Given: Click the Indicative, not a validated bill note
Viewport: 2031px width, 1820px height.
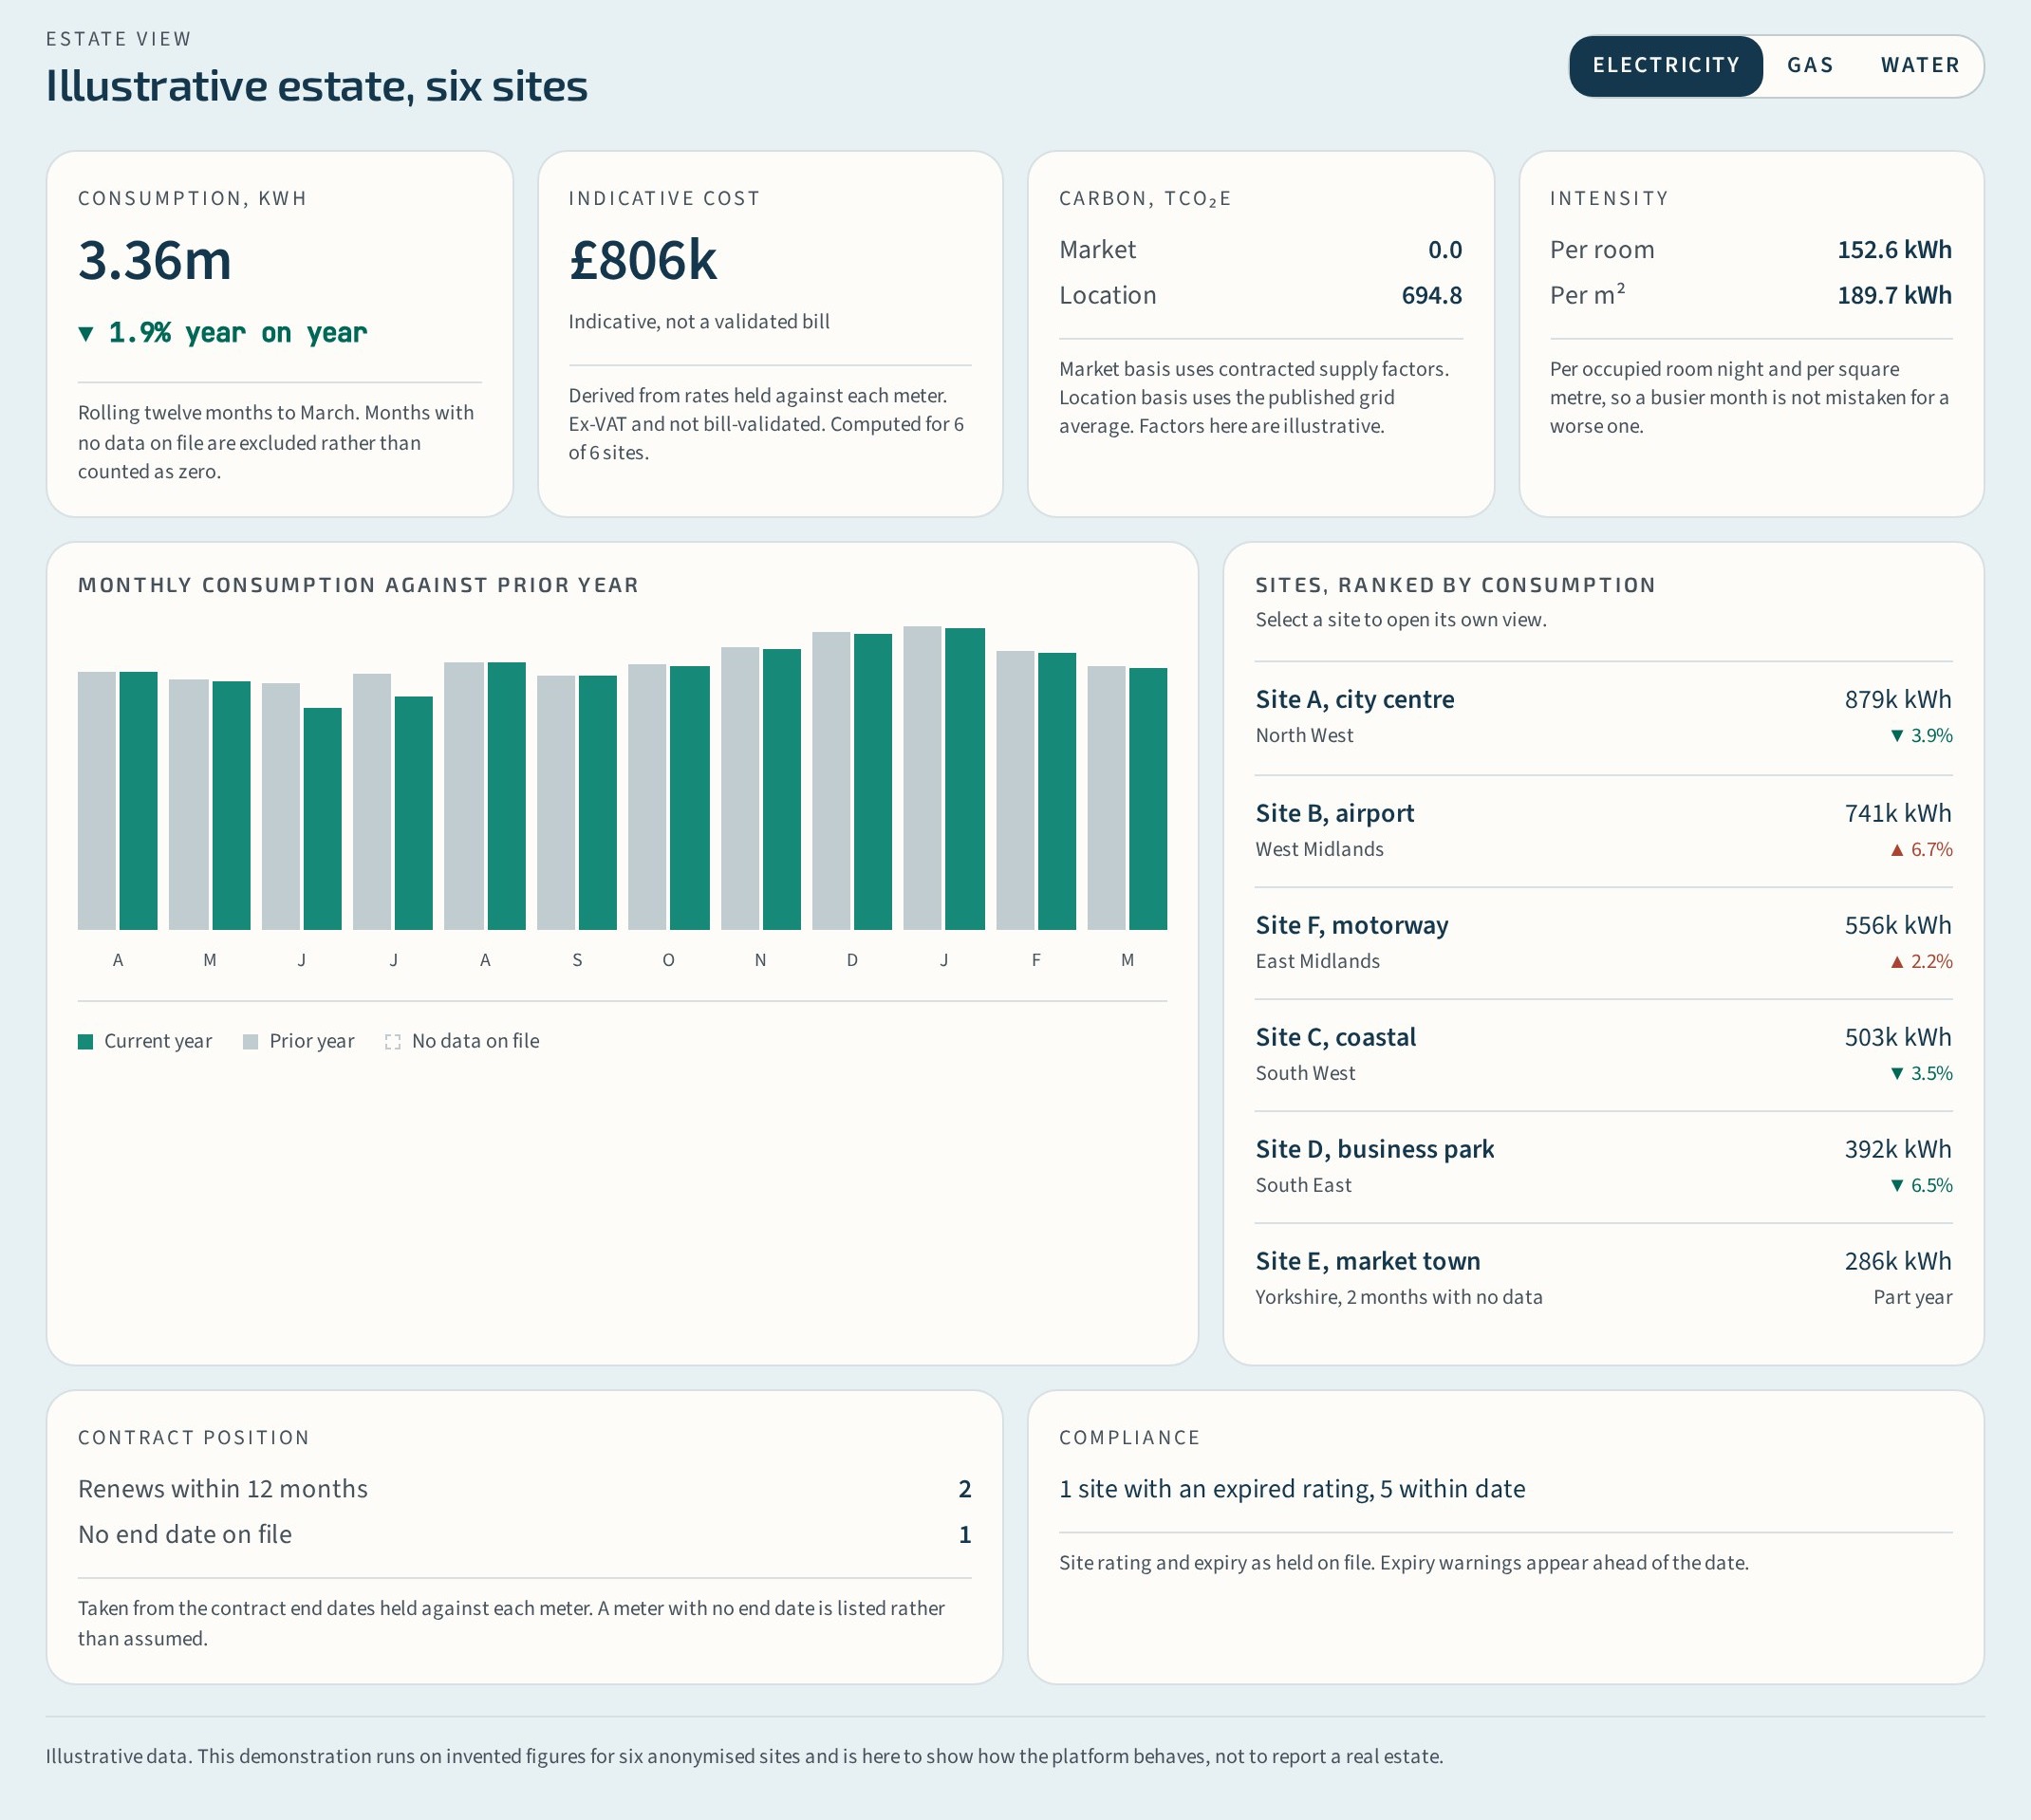Looking at the screenshot, I should point(699,322).
